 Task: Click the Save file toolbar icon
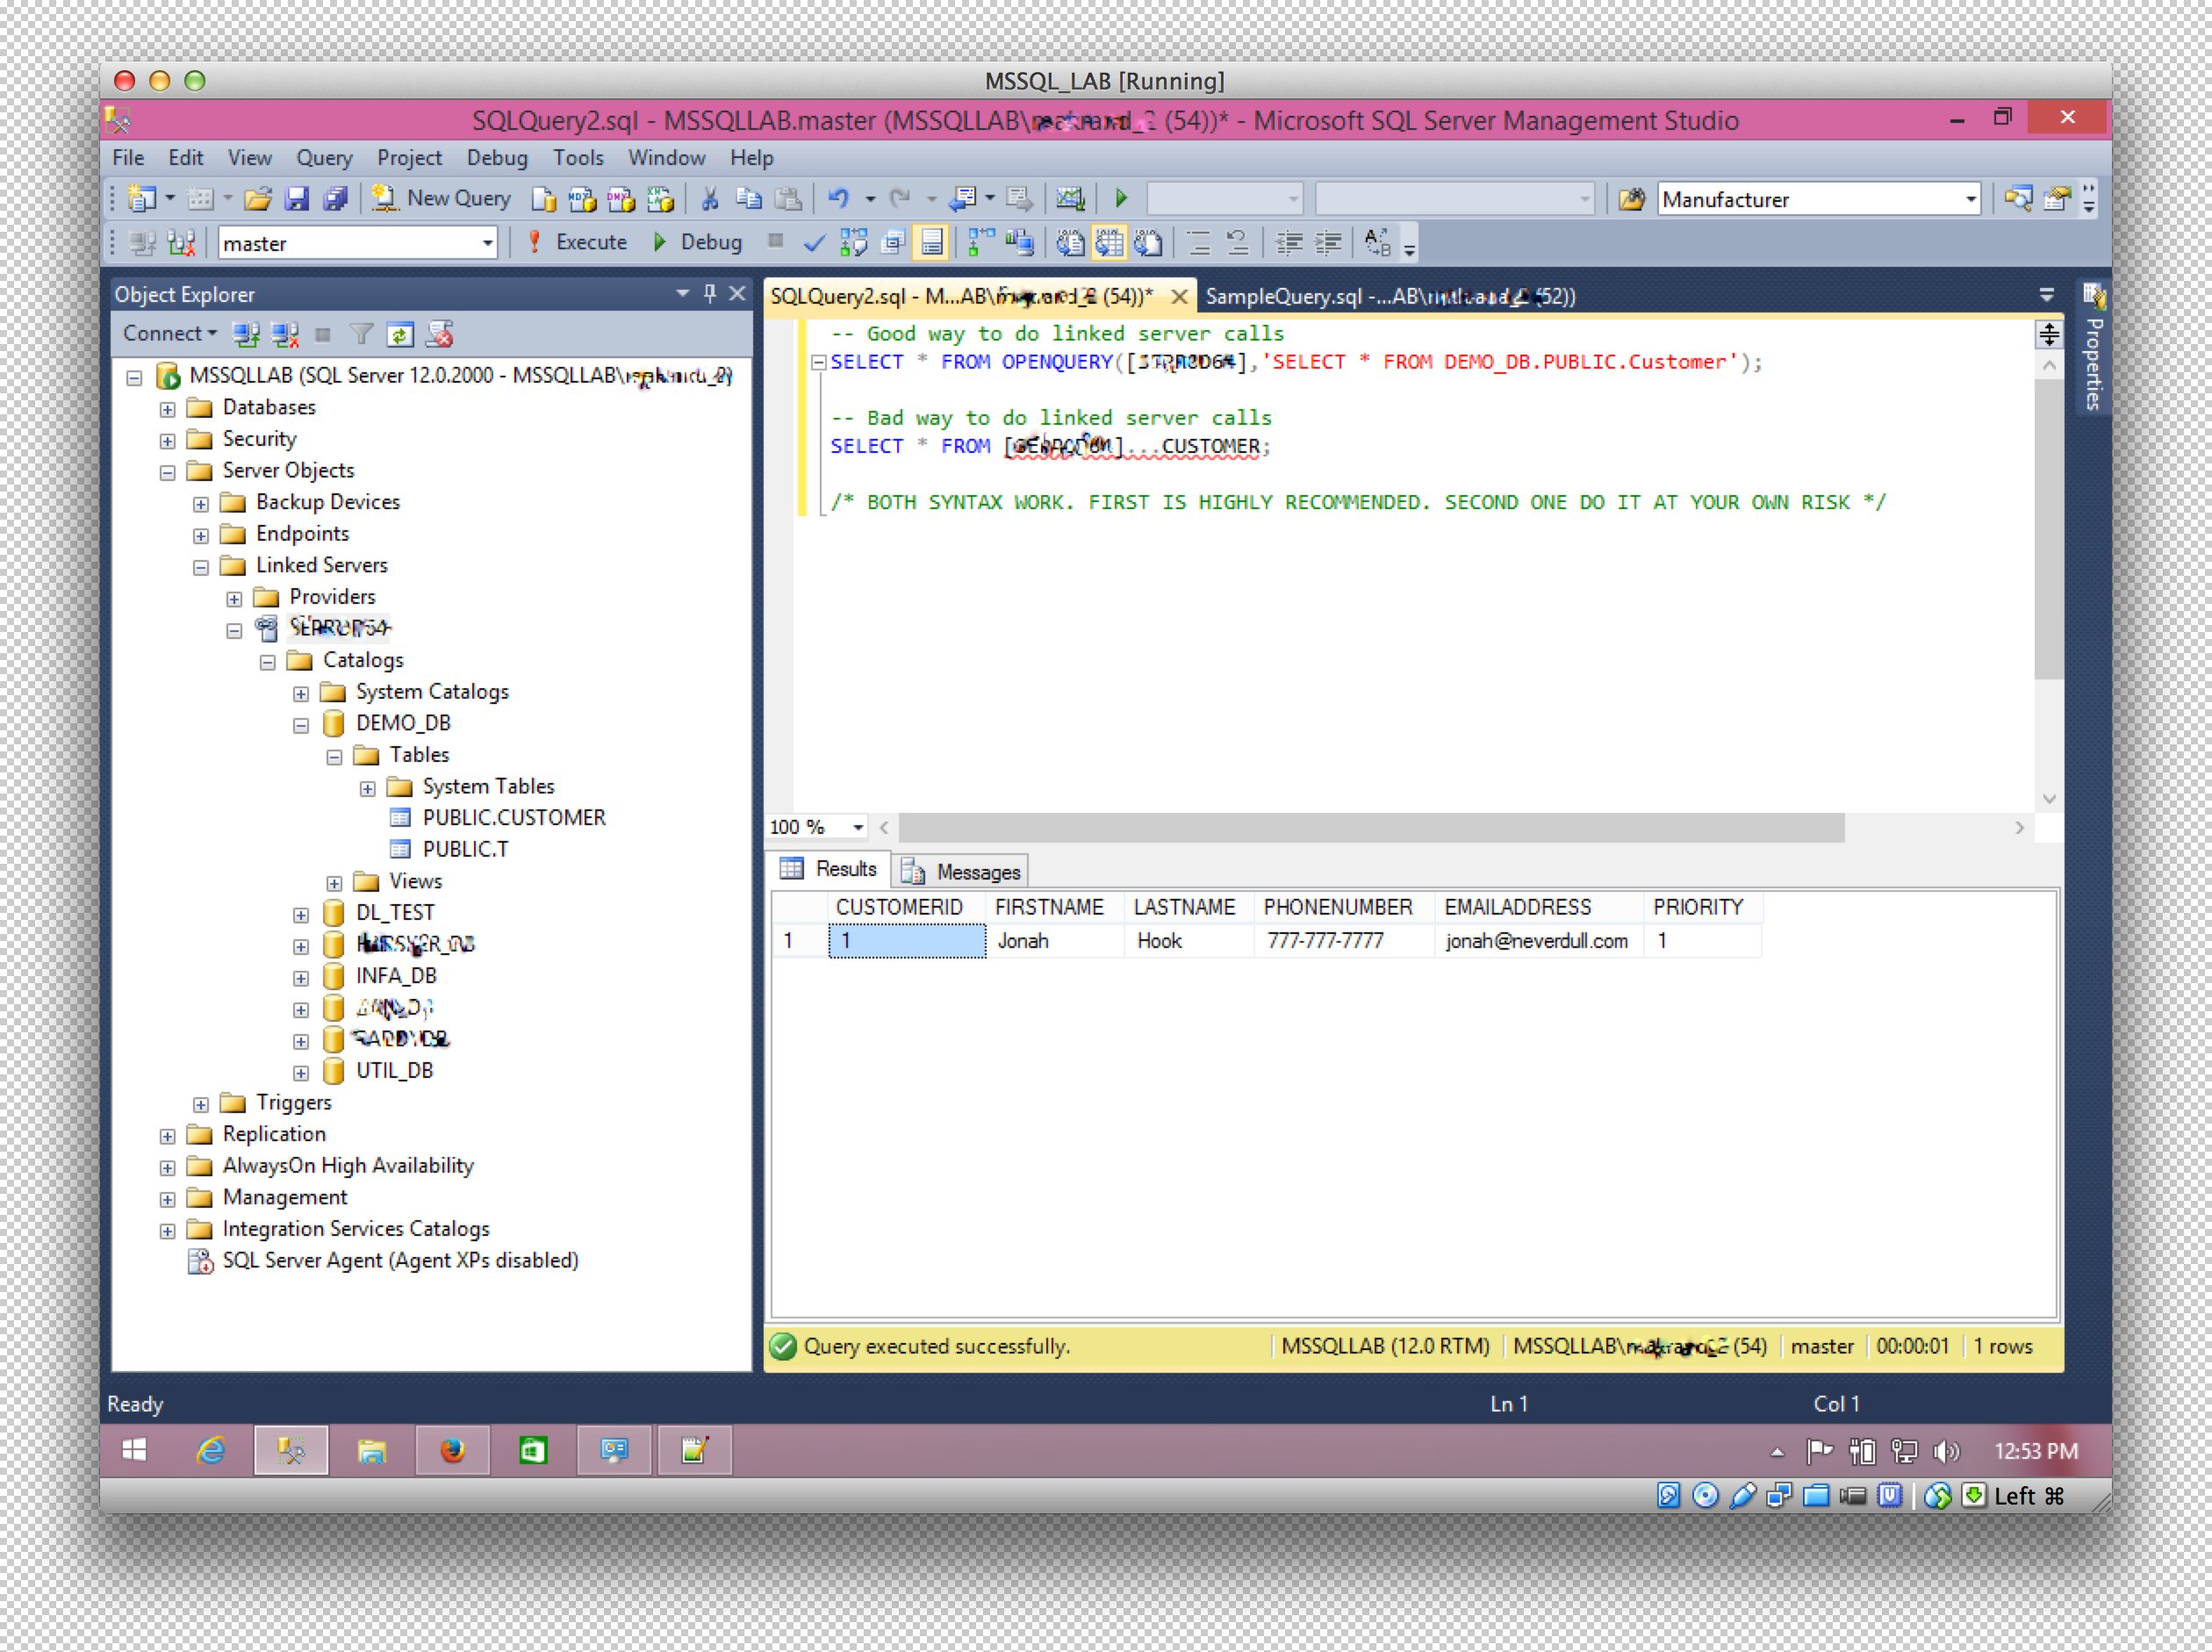297,199
